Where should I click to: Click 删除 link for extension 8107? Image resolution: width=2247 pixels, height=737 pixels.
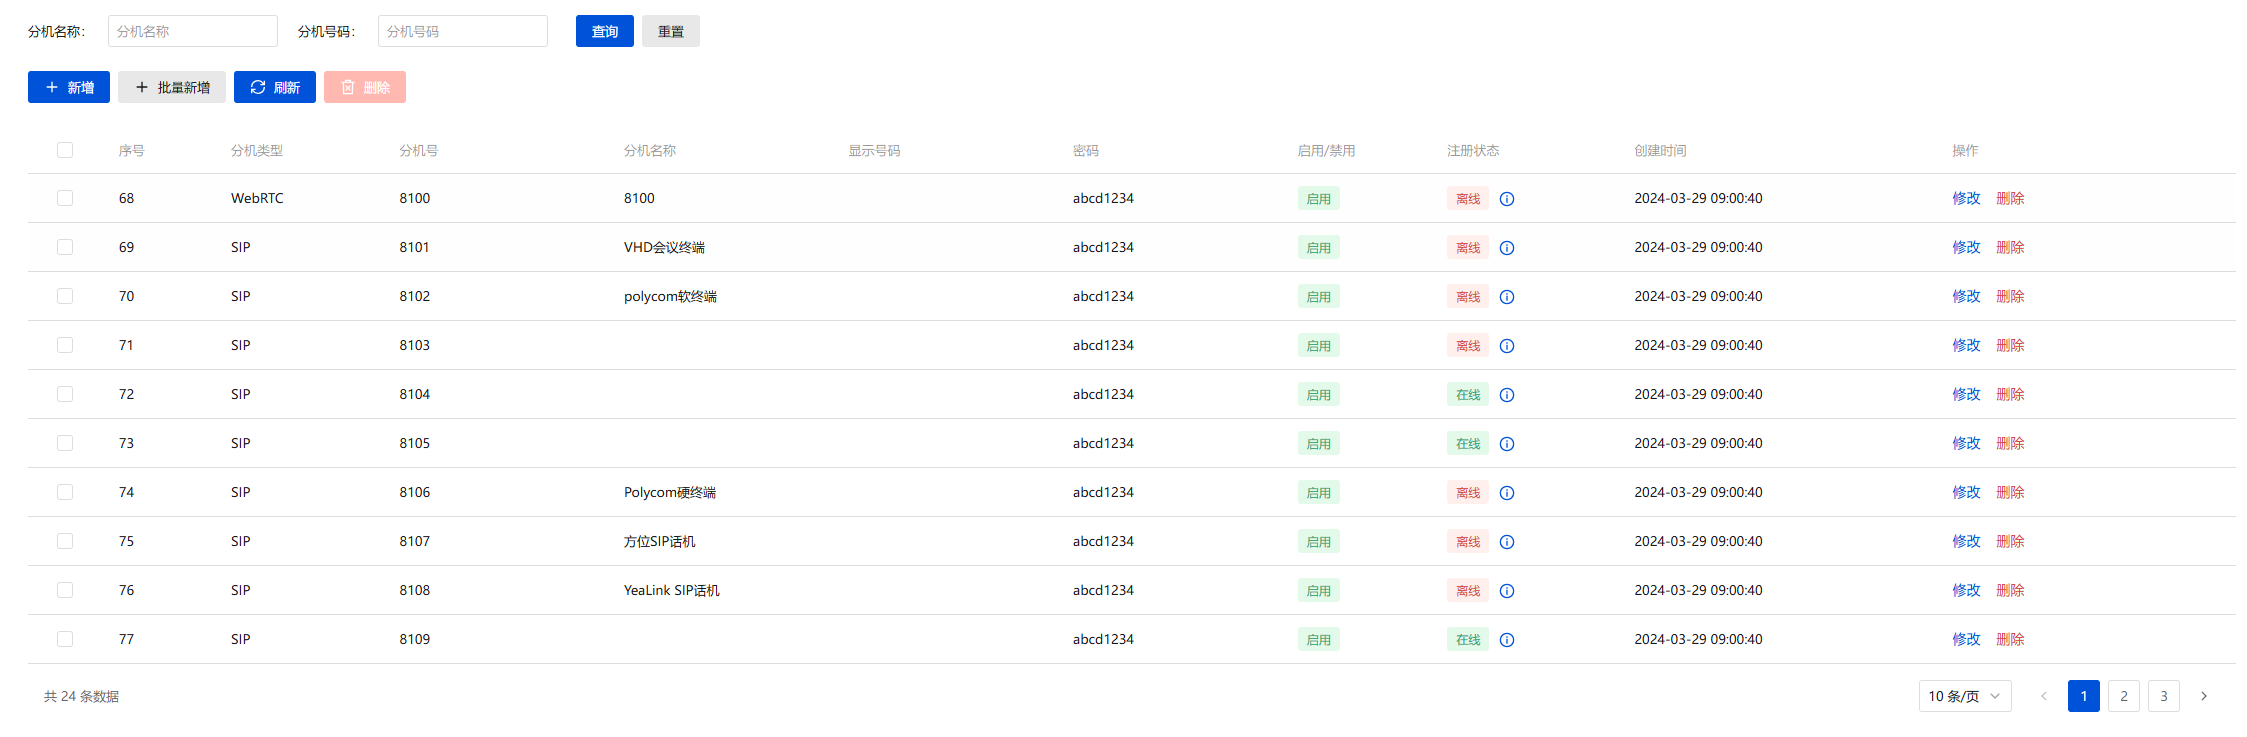(2009, 541)
